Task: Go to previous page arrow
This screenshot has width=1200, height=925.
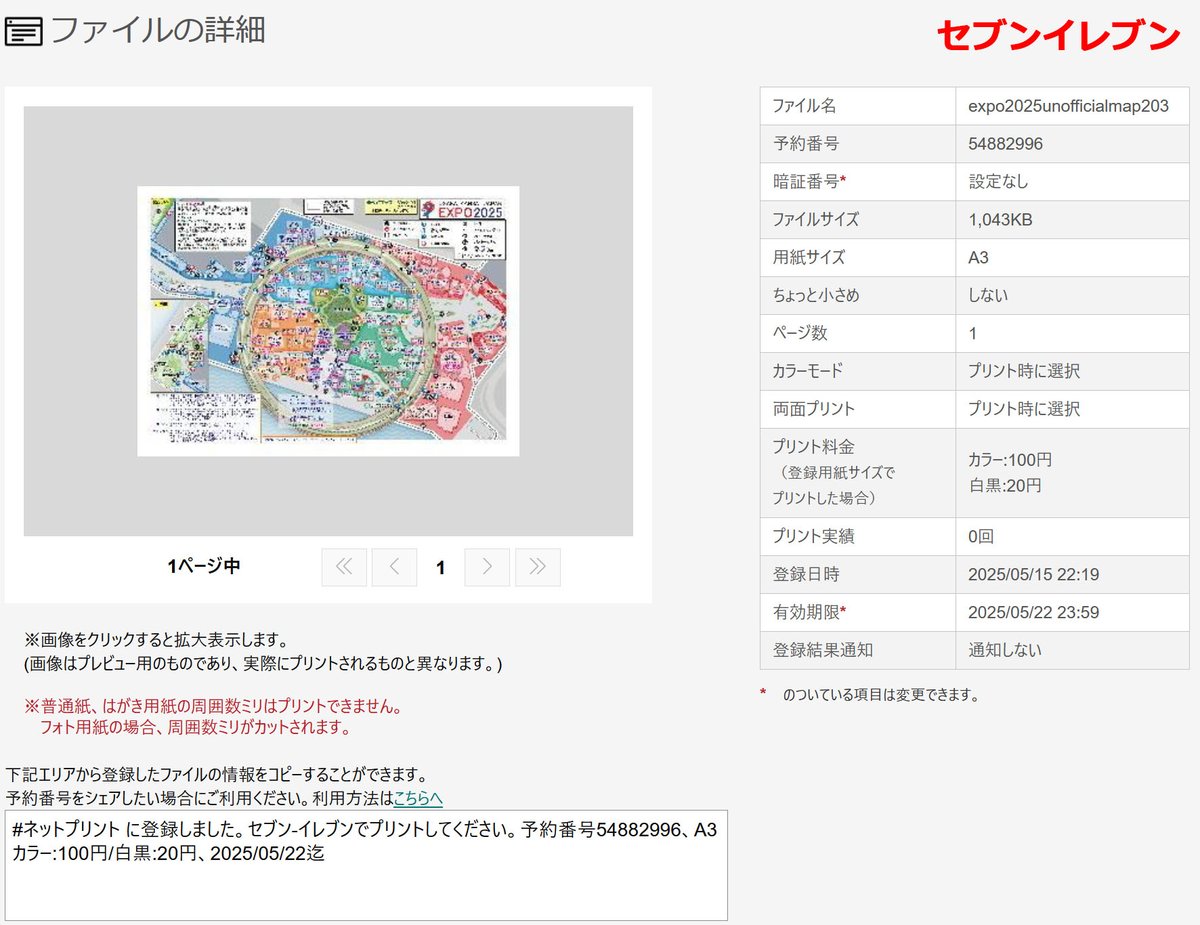Action: click(394, 567)
